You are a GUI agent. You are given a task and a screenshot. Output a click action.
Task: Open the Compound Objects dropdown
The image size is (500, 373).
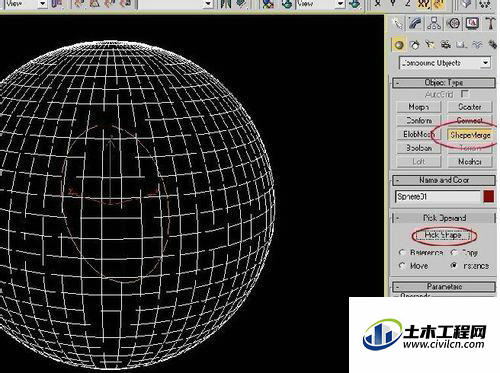[x=445, y=63]
